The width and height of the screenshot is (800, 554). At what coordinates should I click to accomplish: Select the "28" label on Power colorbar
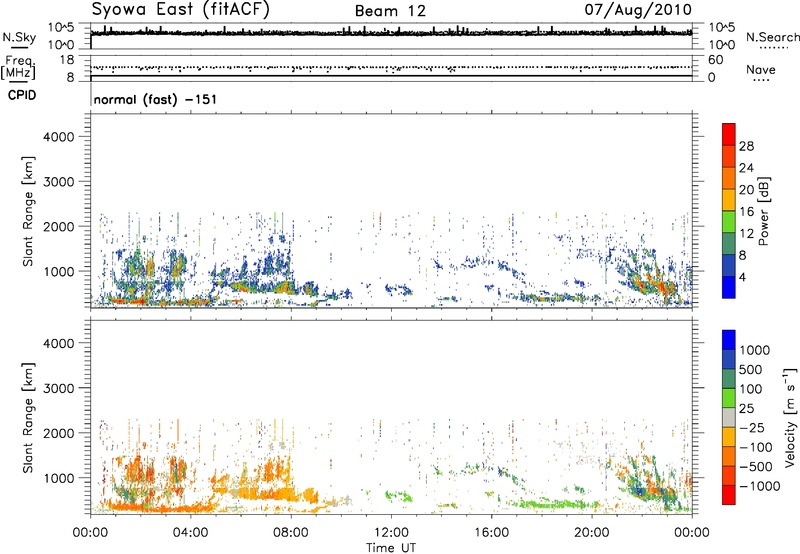tap(746, 146)
